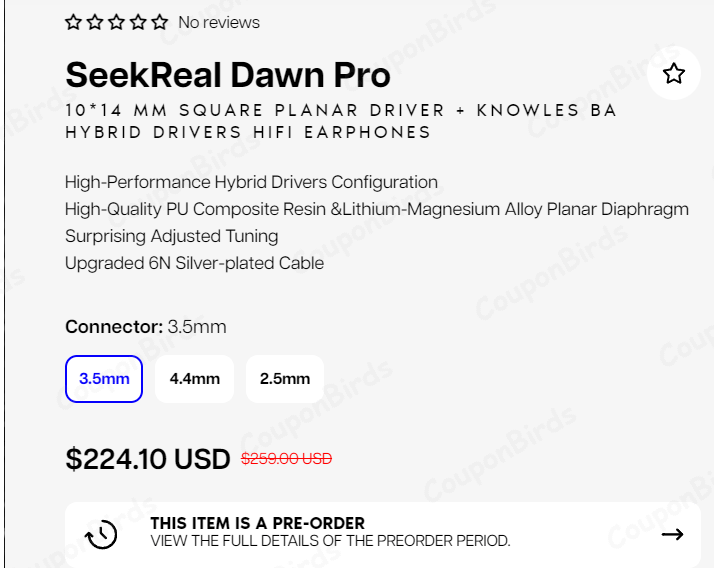Open the "No reviews" link
714x568 pixels.
[219, 22]
